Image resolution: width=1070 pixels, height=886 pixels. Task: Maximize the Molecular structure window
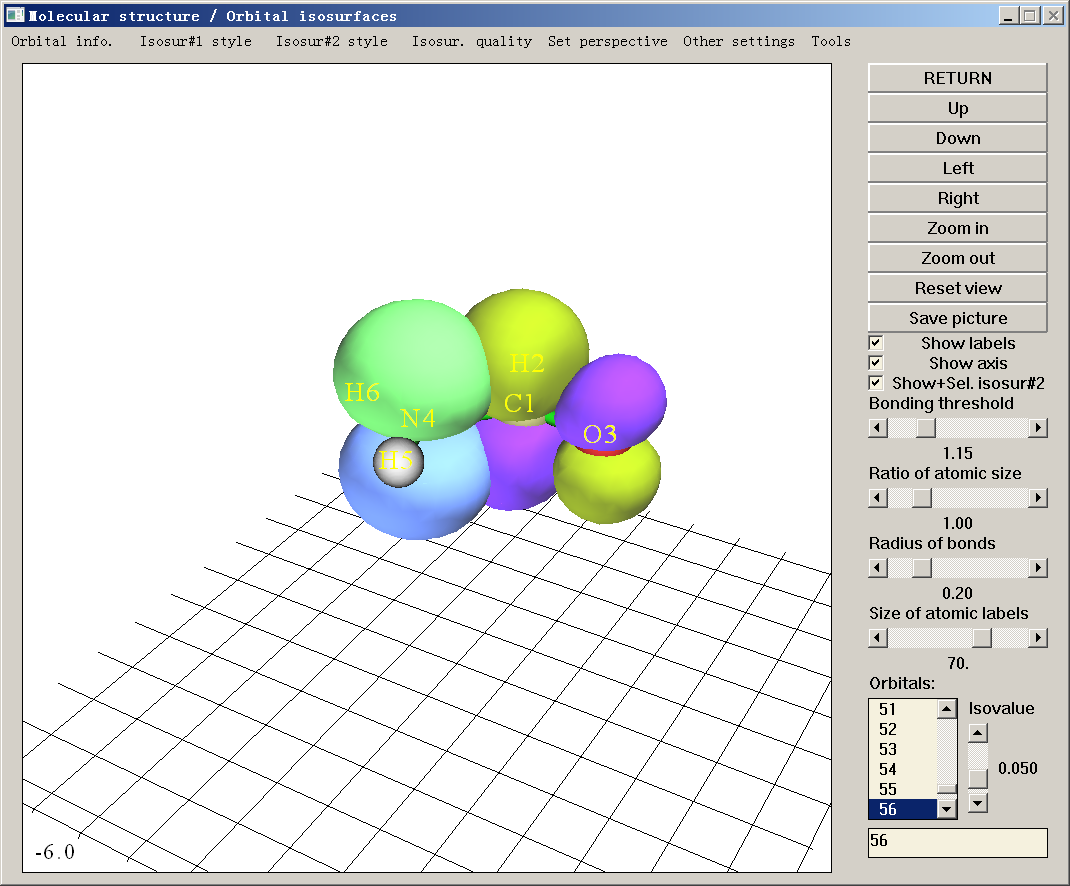point(1030,15)
